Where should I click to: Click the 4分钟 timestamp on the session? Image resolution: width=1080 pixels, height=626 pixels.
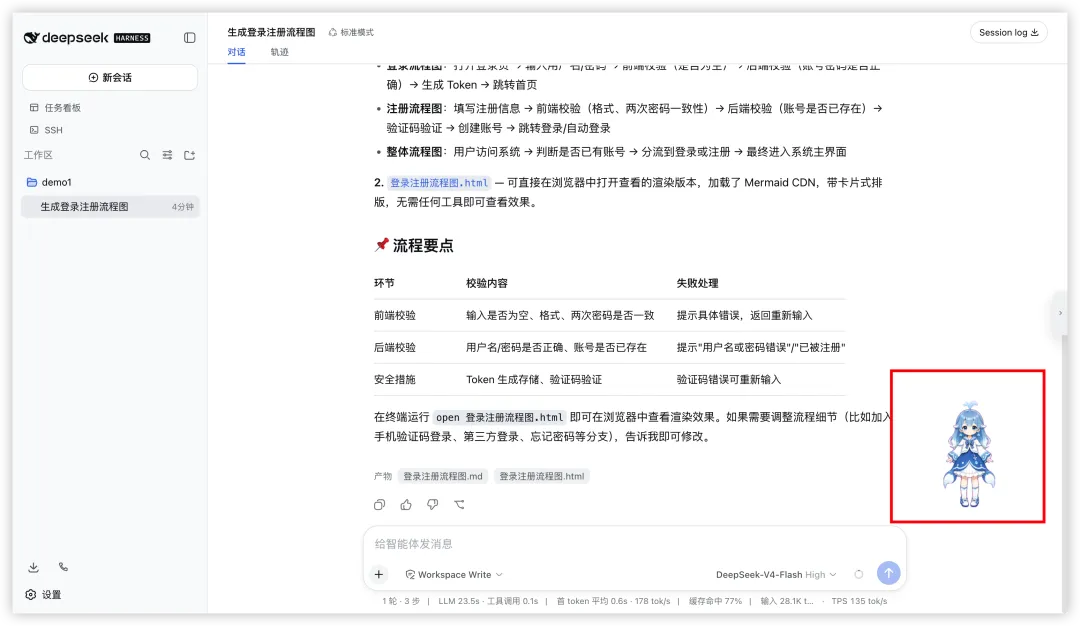tap(183, 207)
